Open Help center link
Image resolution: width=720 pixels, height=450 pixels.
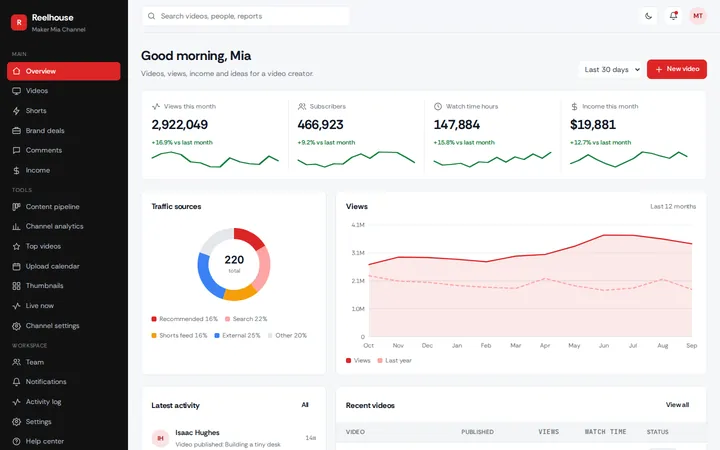64,441
